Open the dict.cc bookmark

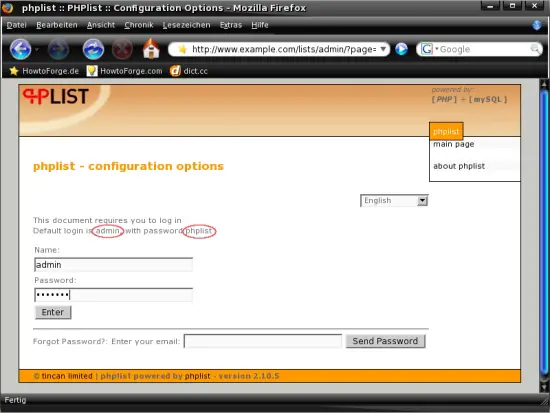pos(189,71)
